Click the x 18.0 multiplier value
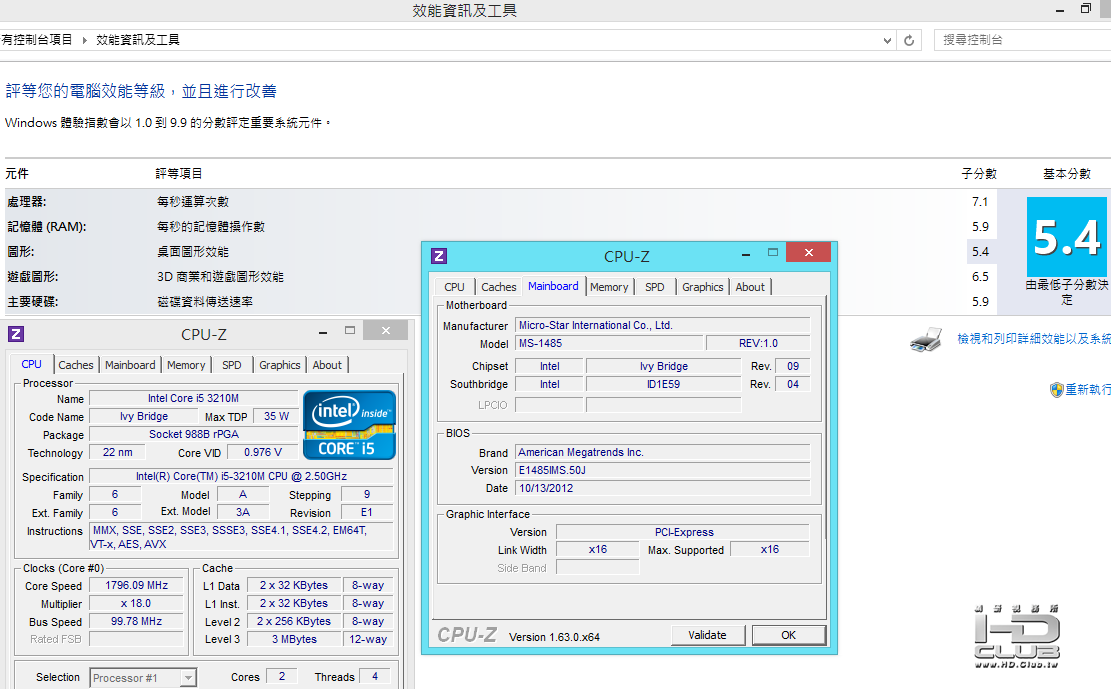The height and width of the screenshot is (689, 1111). coord(136,604)
